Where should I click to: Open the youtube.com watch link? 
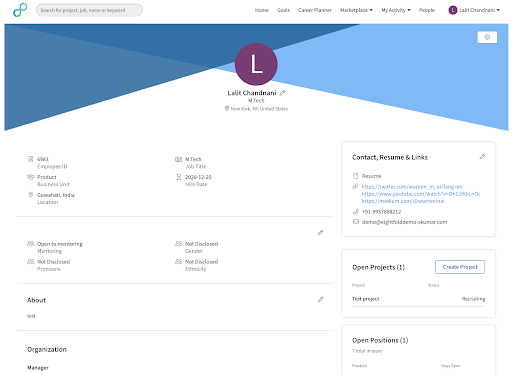pos(421,194)
